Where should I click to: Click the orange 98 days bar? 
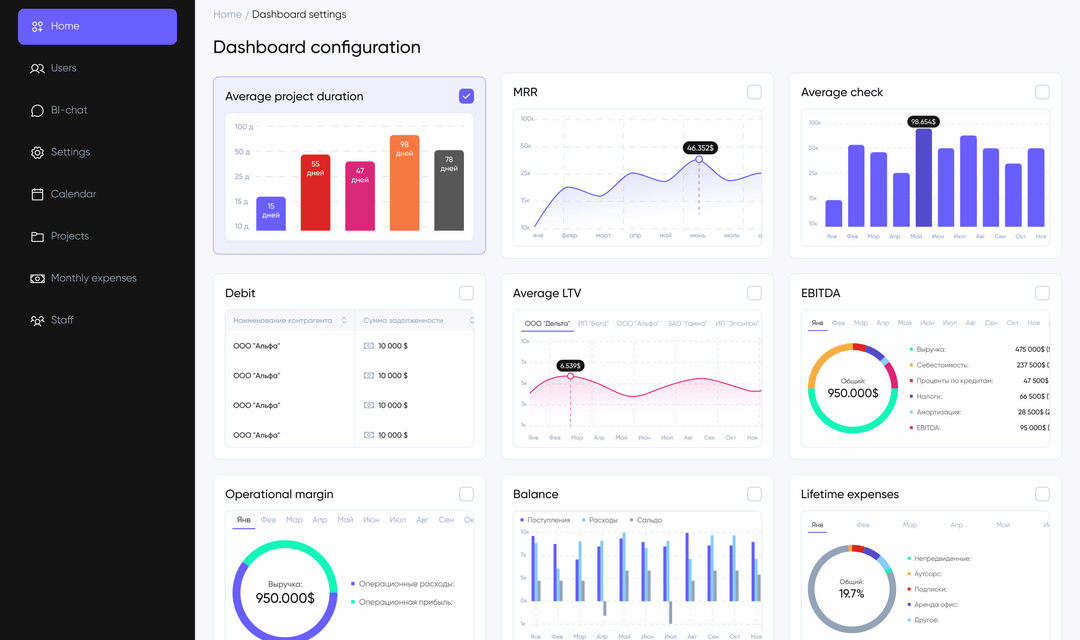404,183
